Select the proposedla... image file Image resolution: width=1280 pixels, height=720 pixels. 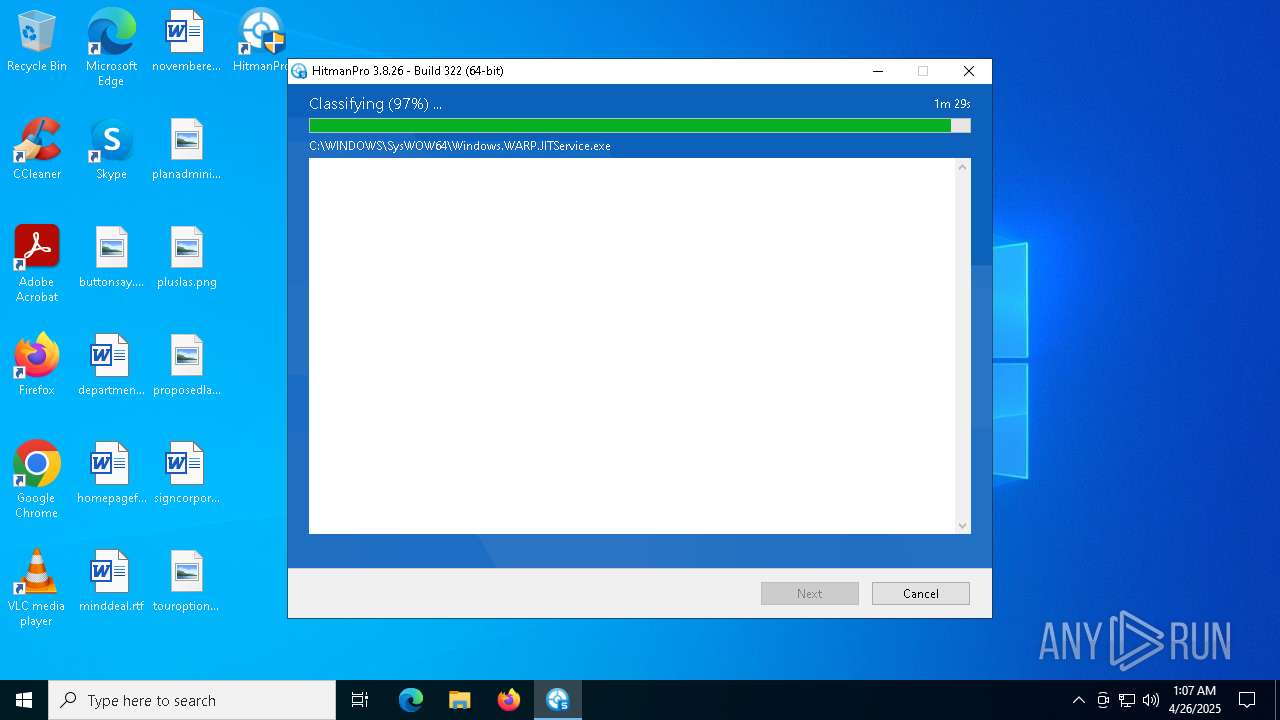186,365
